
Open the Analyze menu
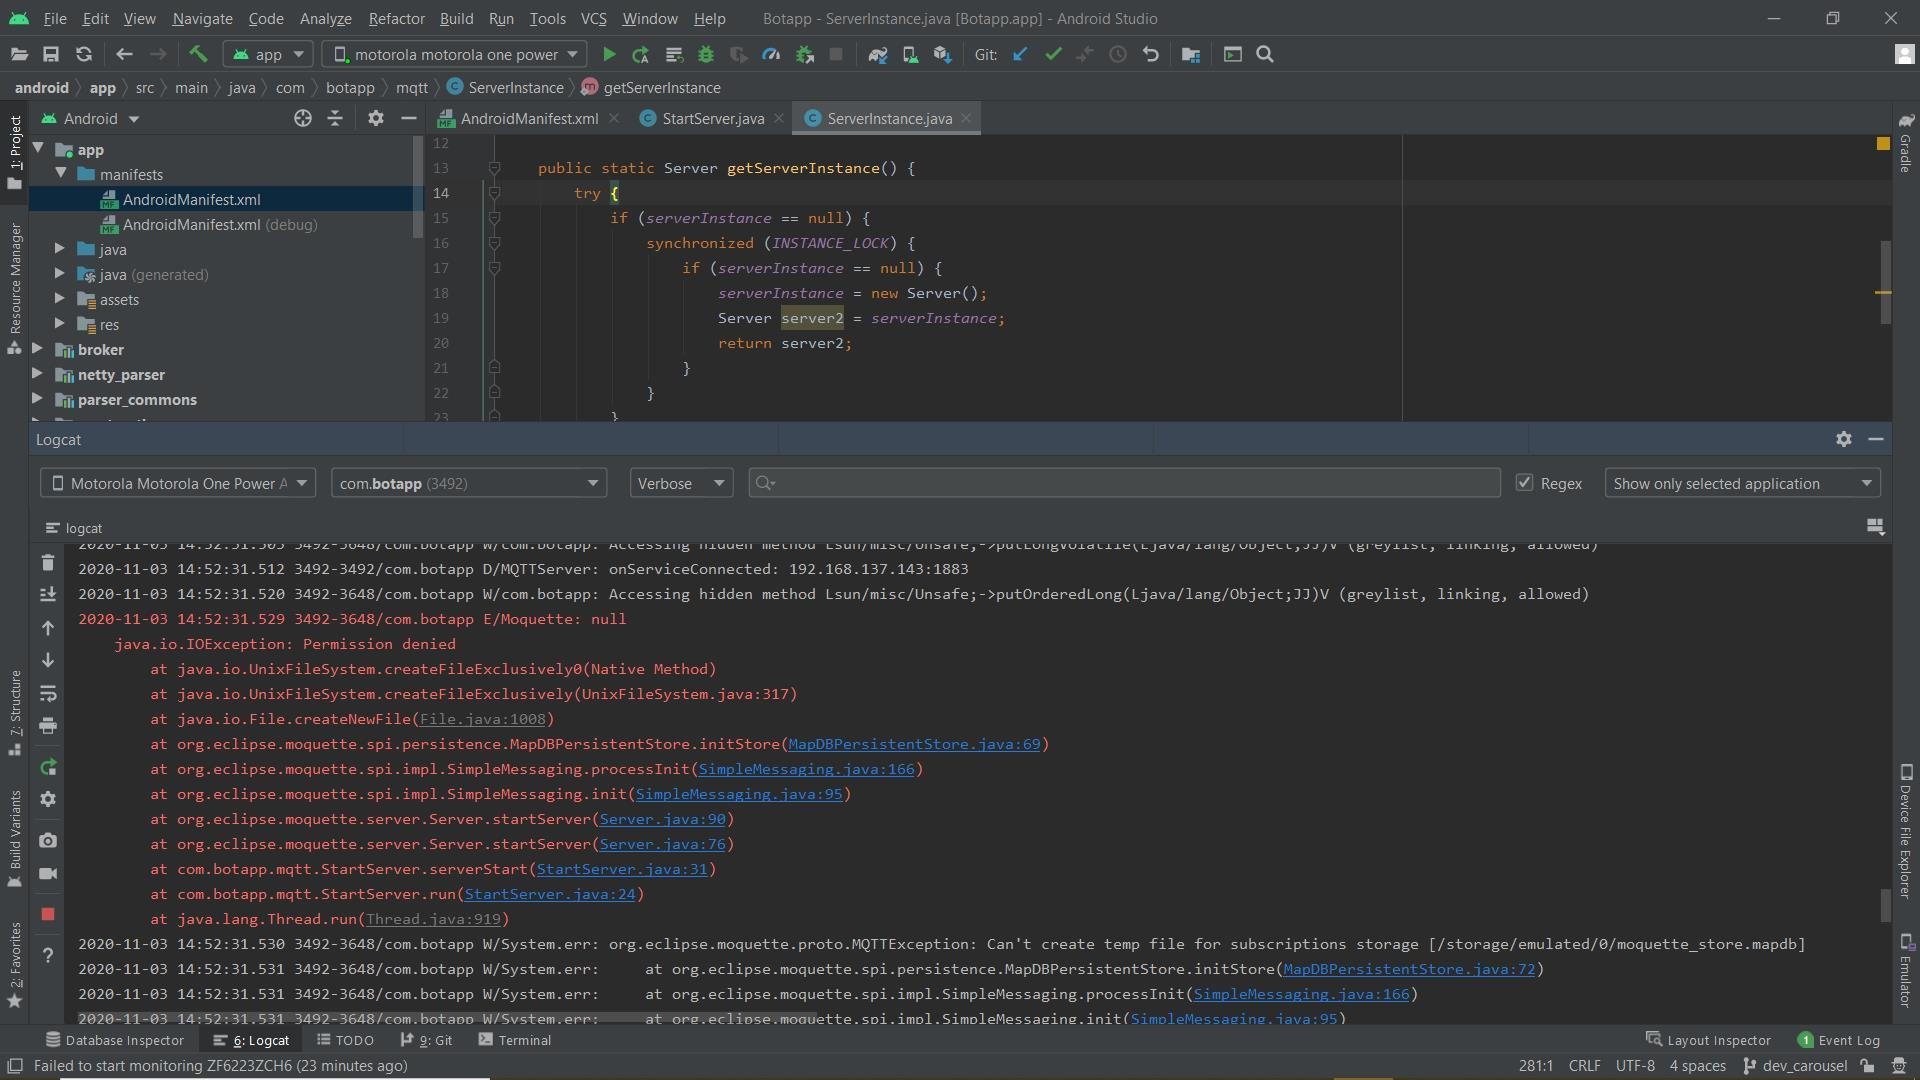pos(325,18)
